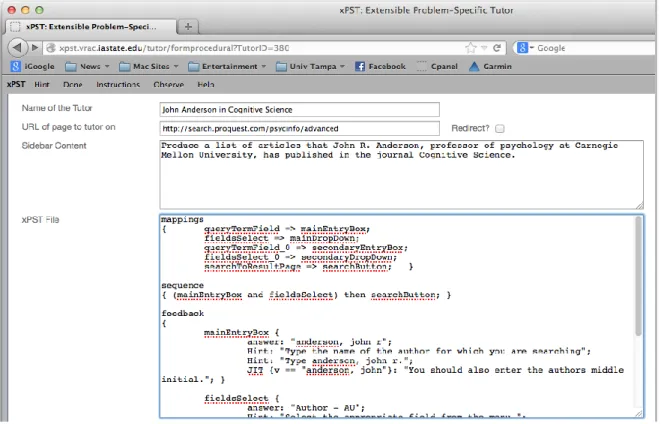
Task: Click the 'feedback' keyword in the xPST file
Action: point(183,313)
